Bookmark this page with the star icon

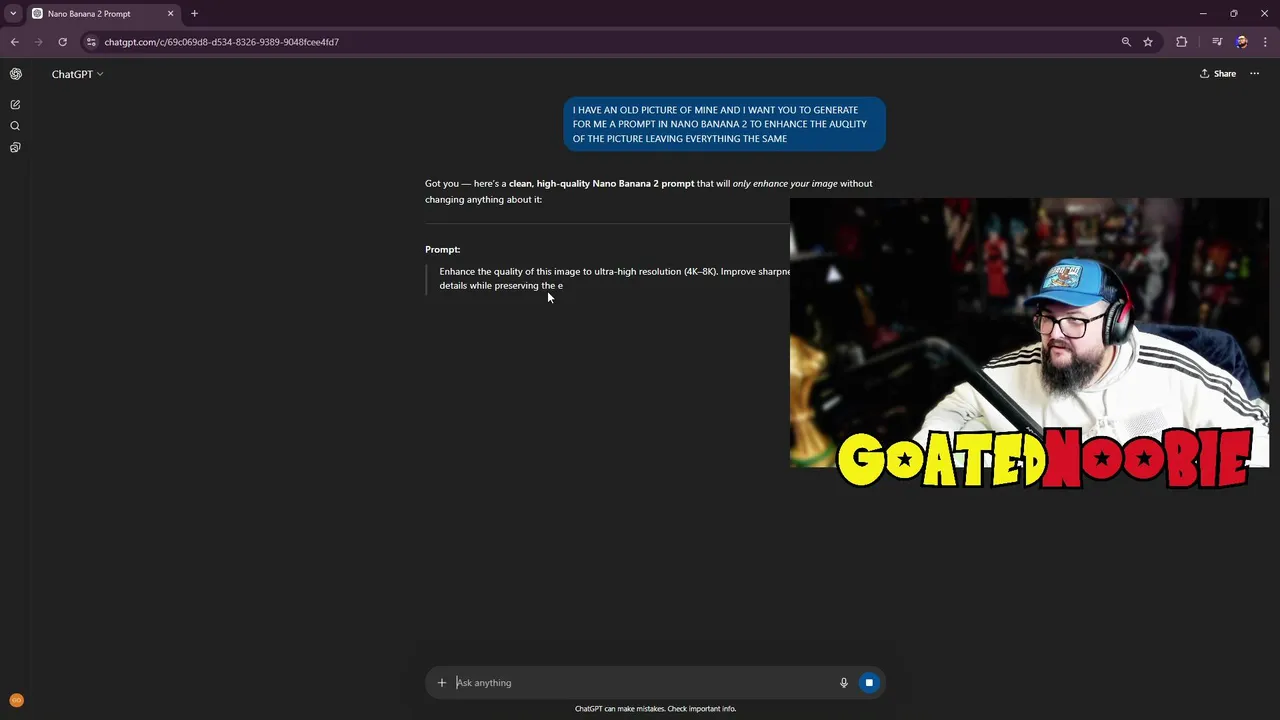coord(1148,42)
